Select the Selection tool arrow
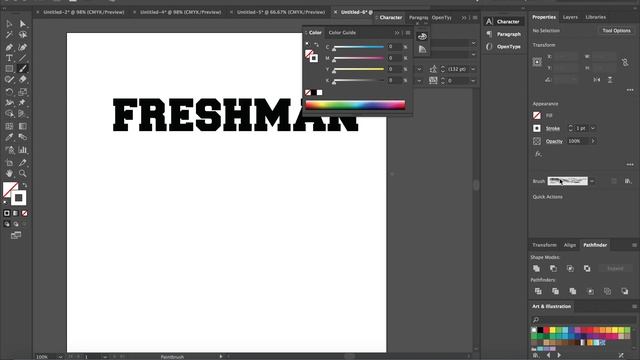 pyautogui.click(x=9, y=24)
